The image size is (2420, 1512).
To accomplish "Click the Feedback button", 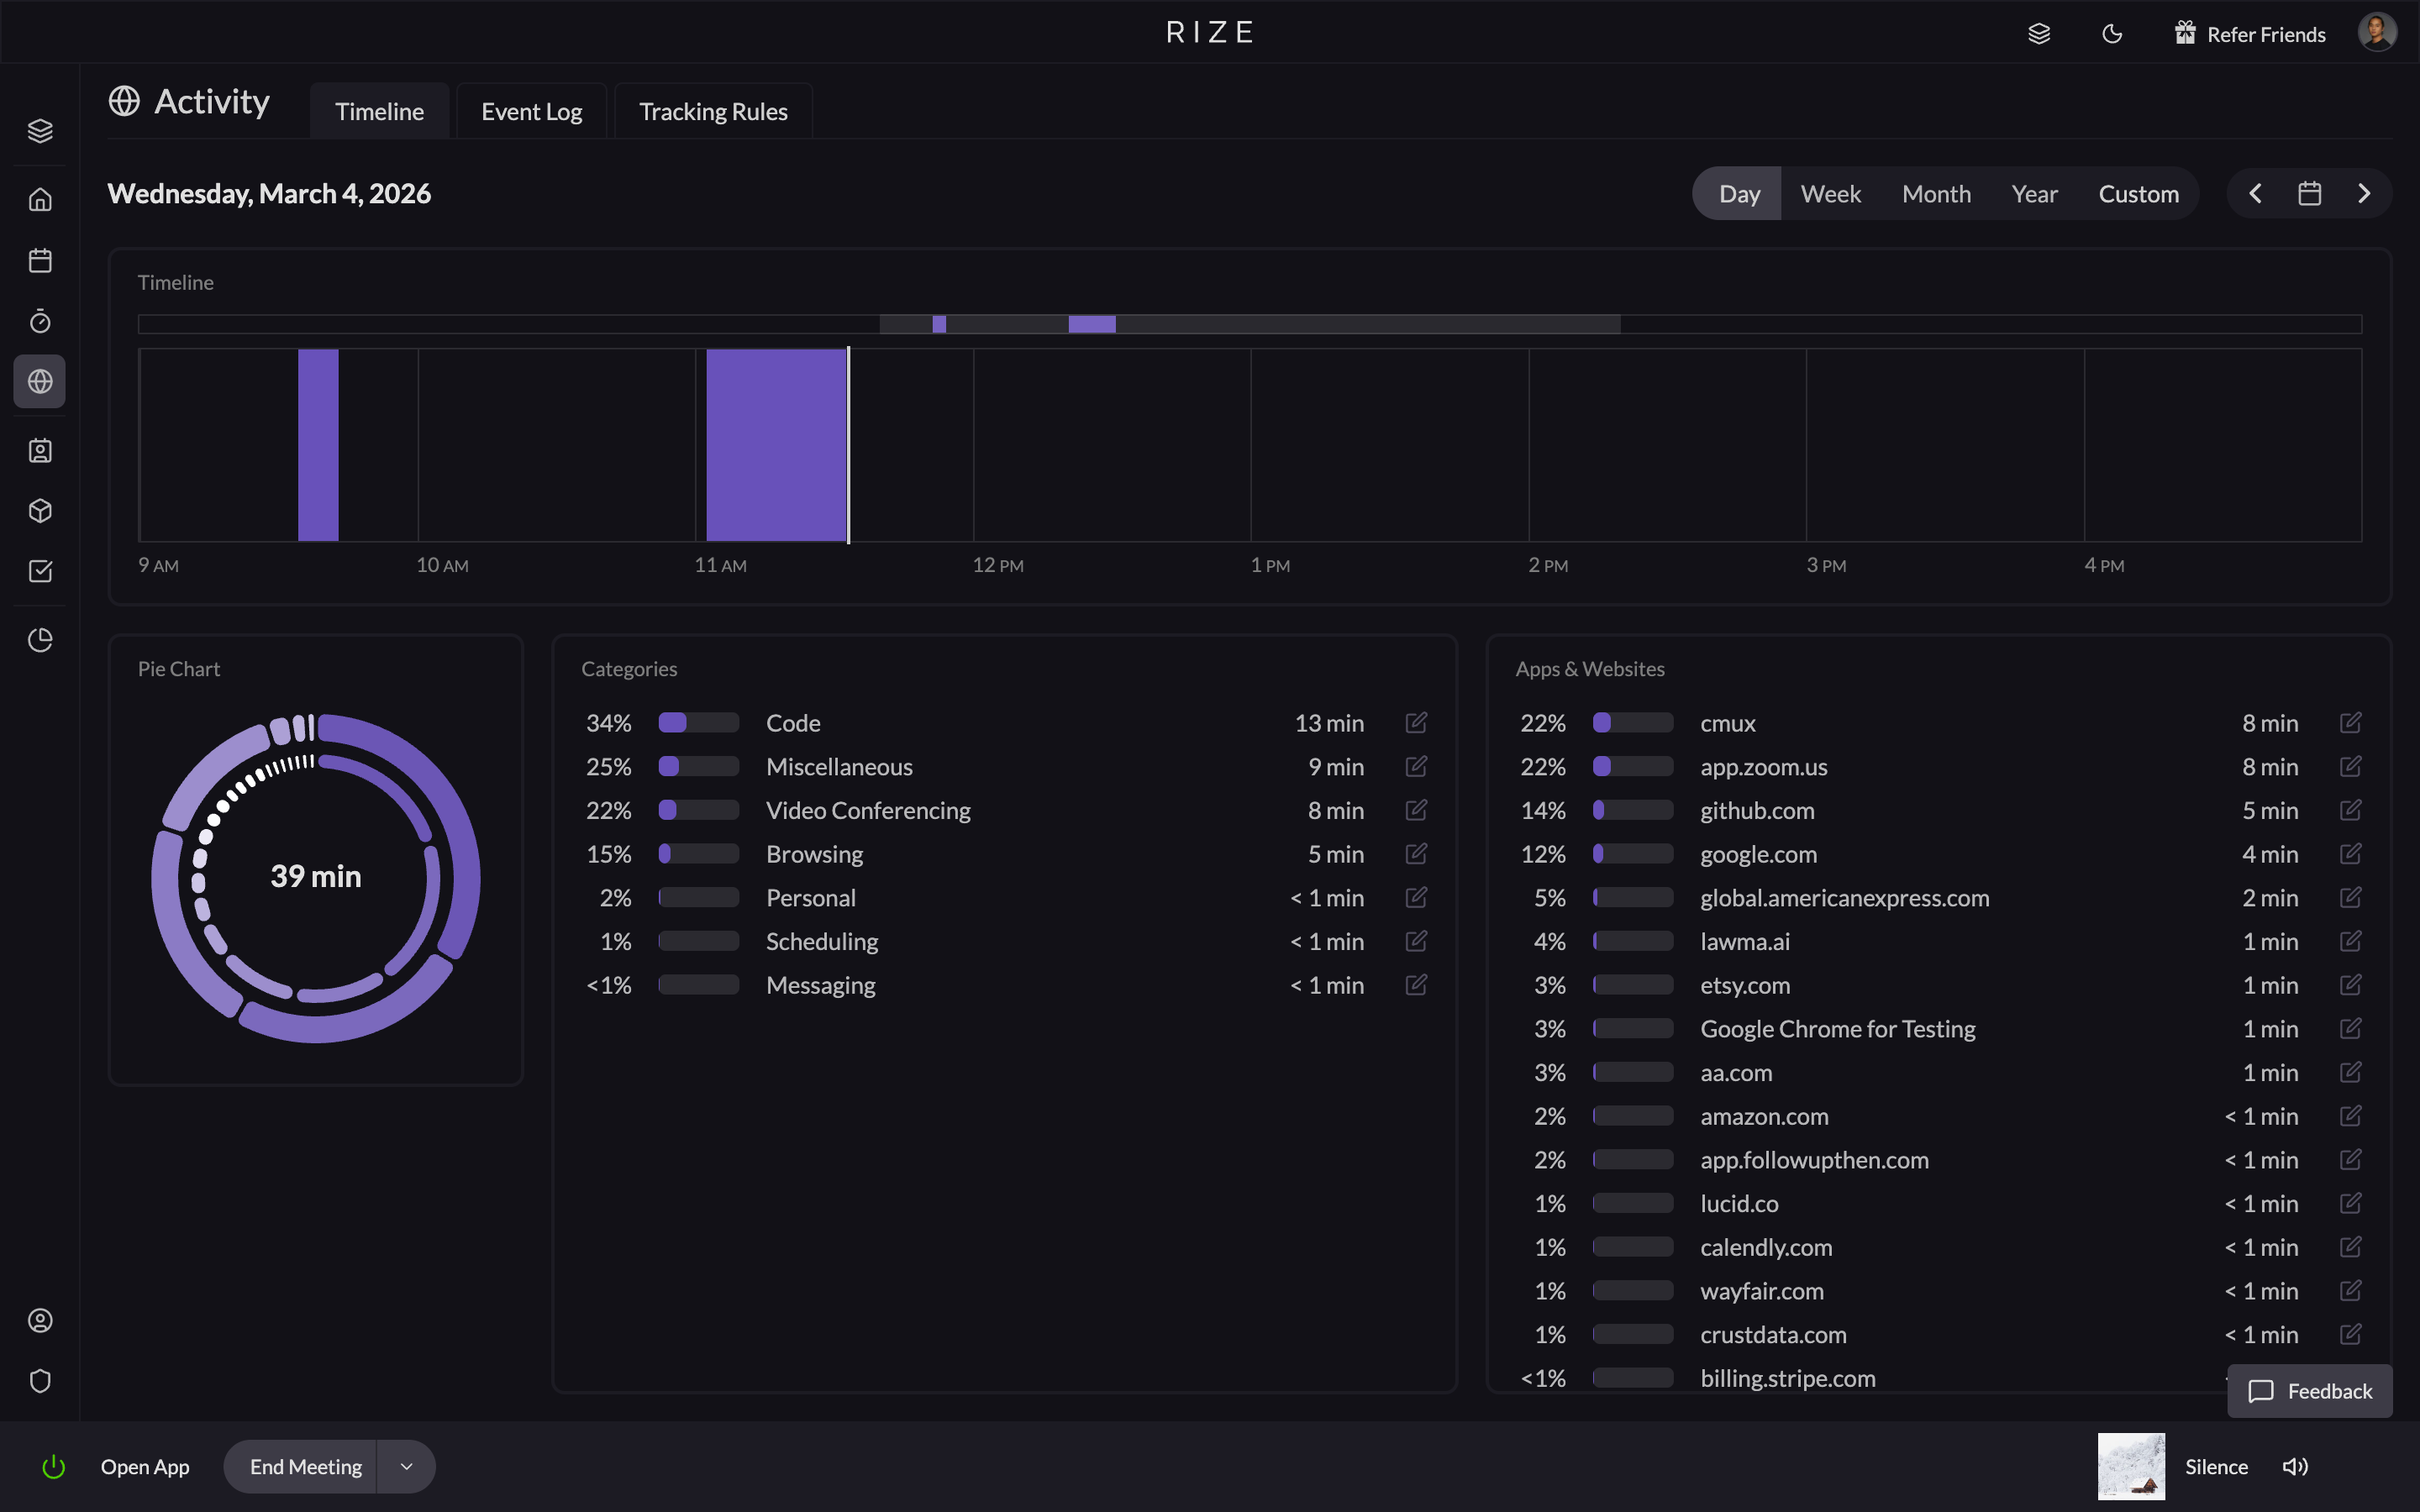I will (2309, 1391).
